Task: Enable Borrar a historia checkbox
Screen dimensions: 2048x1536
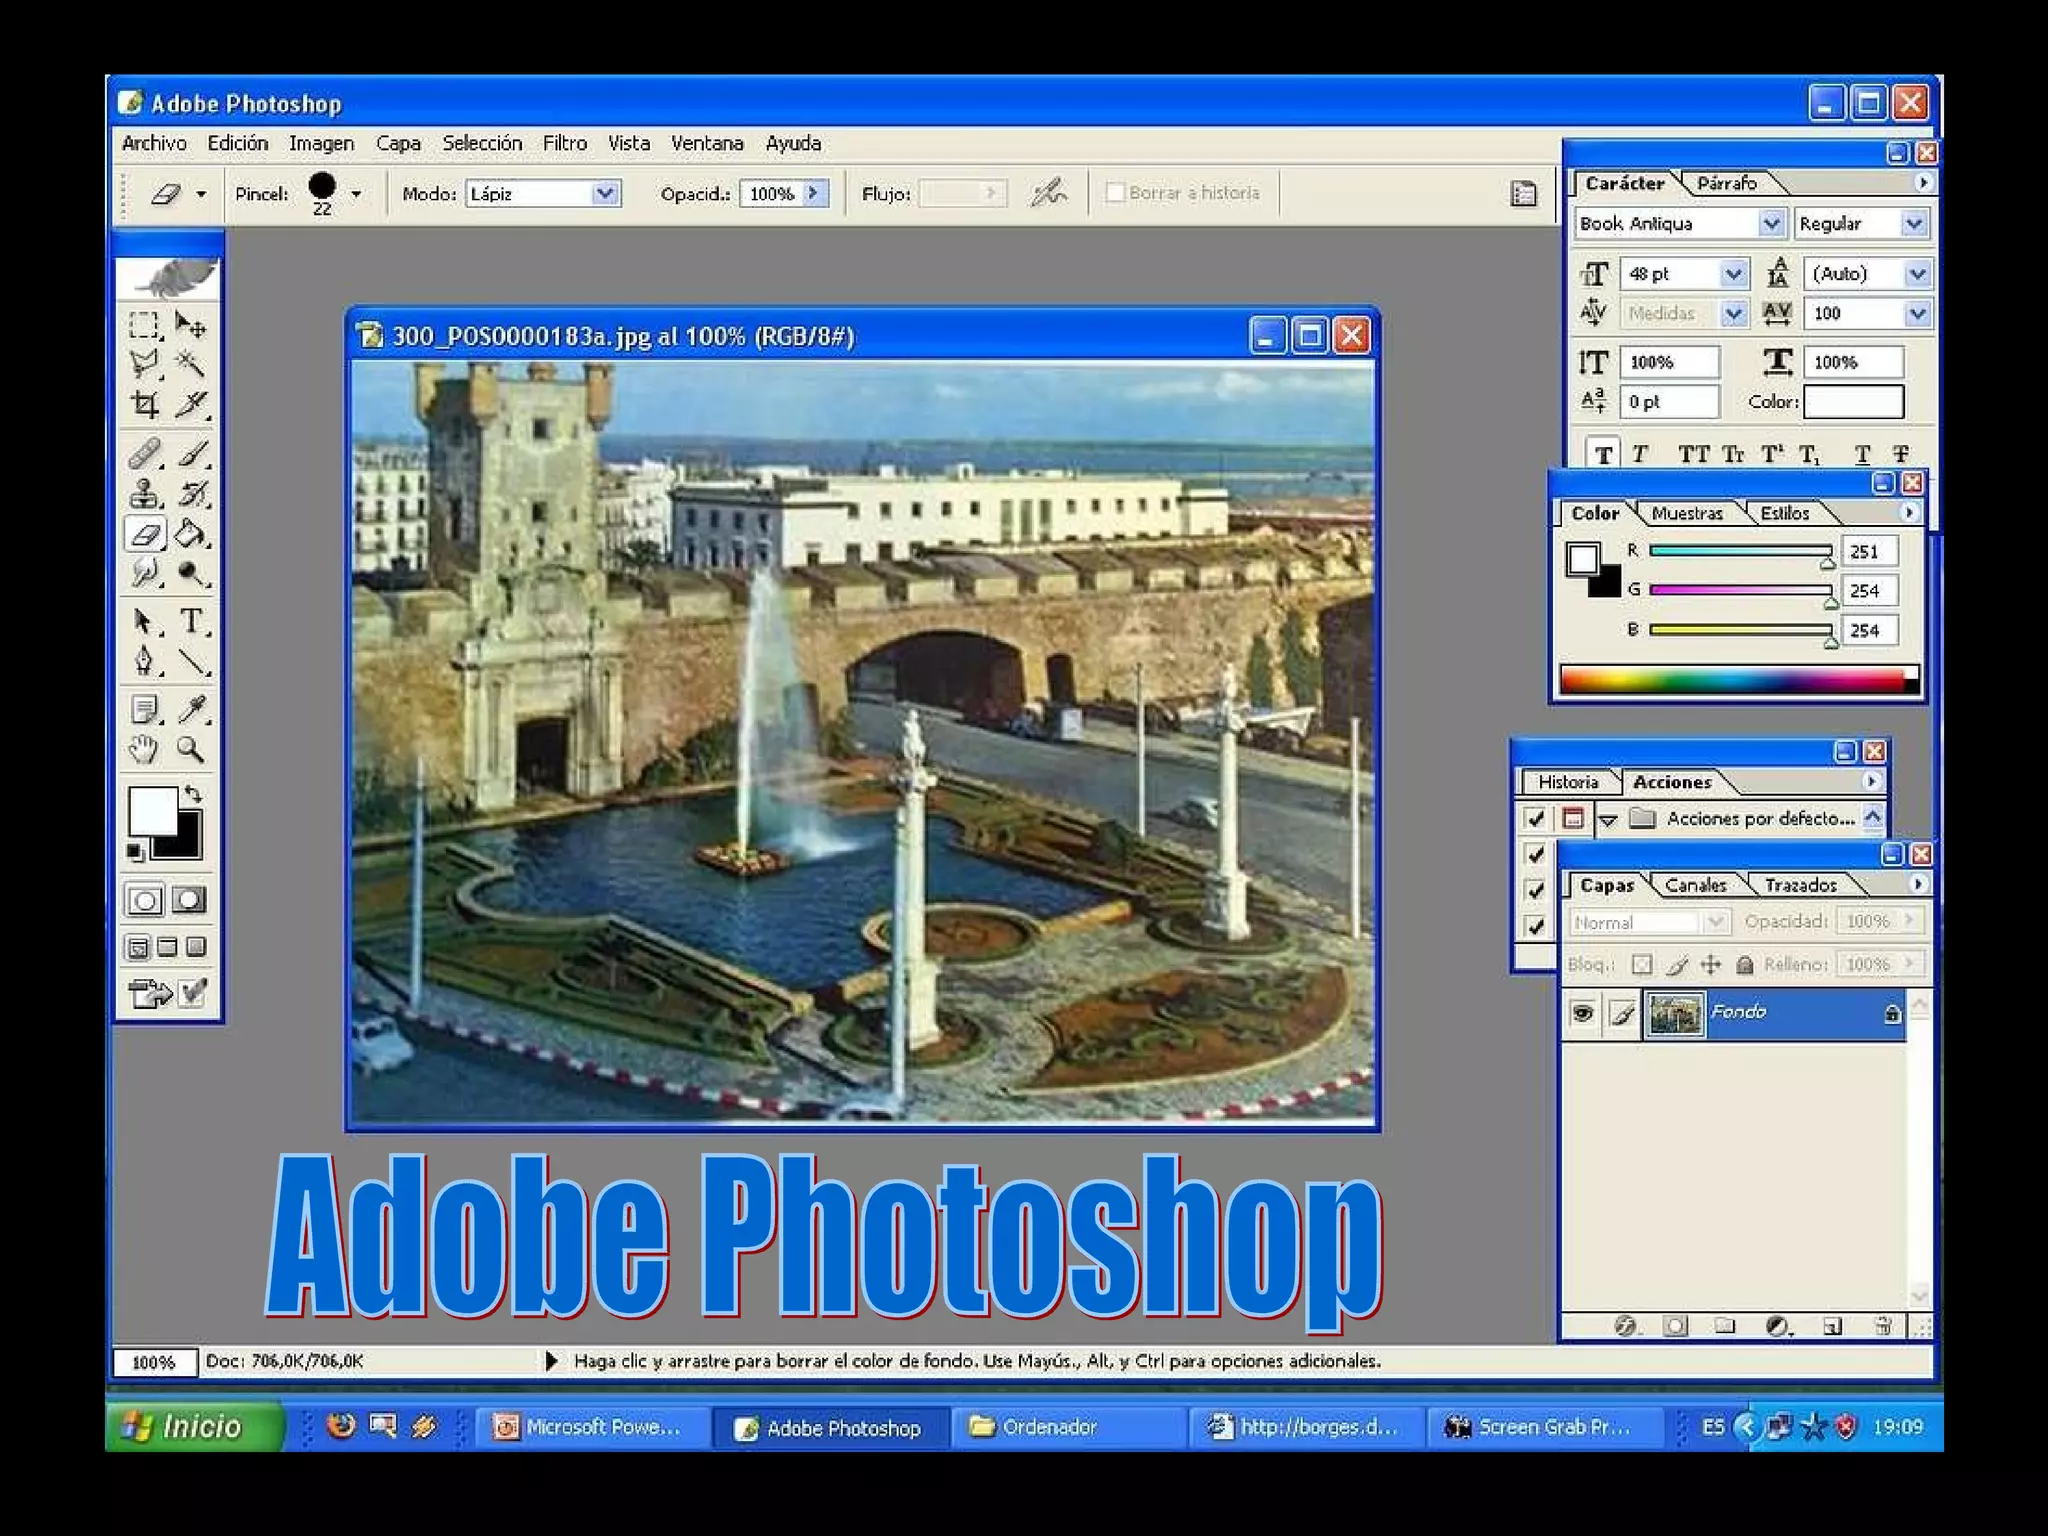Action: coord(1115,192)
